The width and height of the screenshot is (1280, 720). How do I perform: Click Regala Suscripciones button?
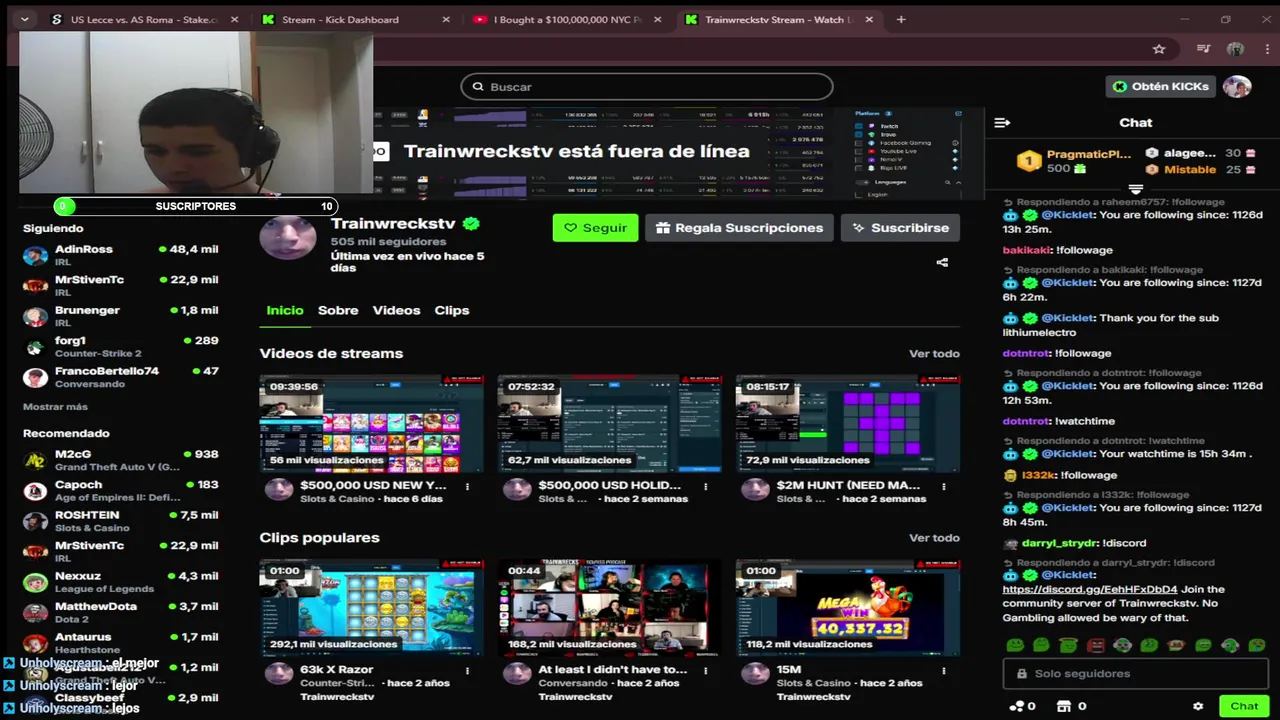click(x=739, y=228)
